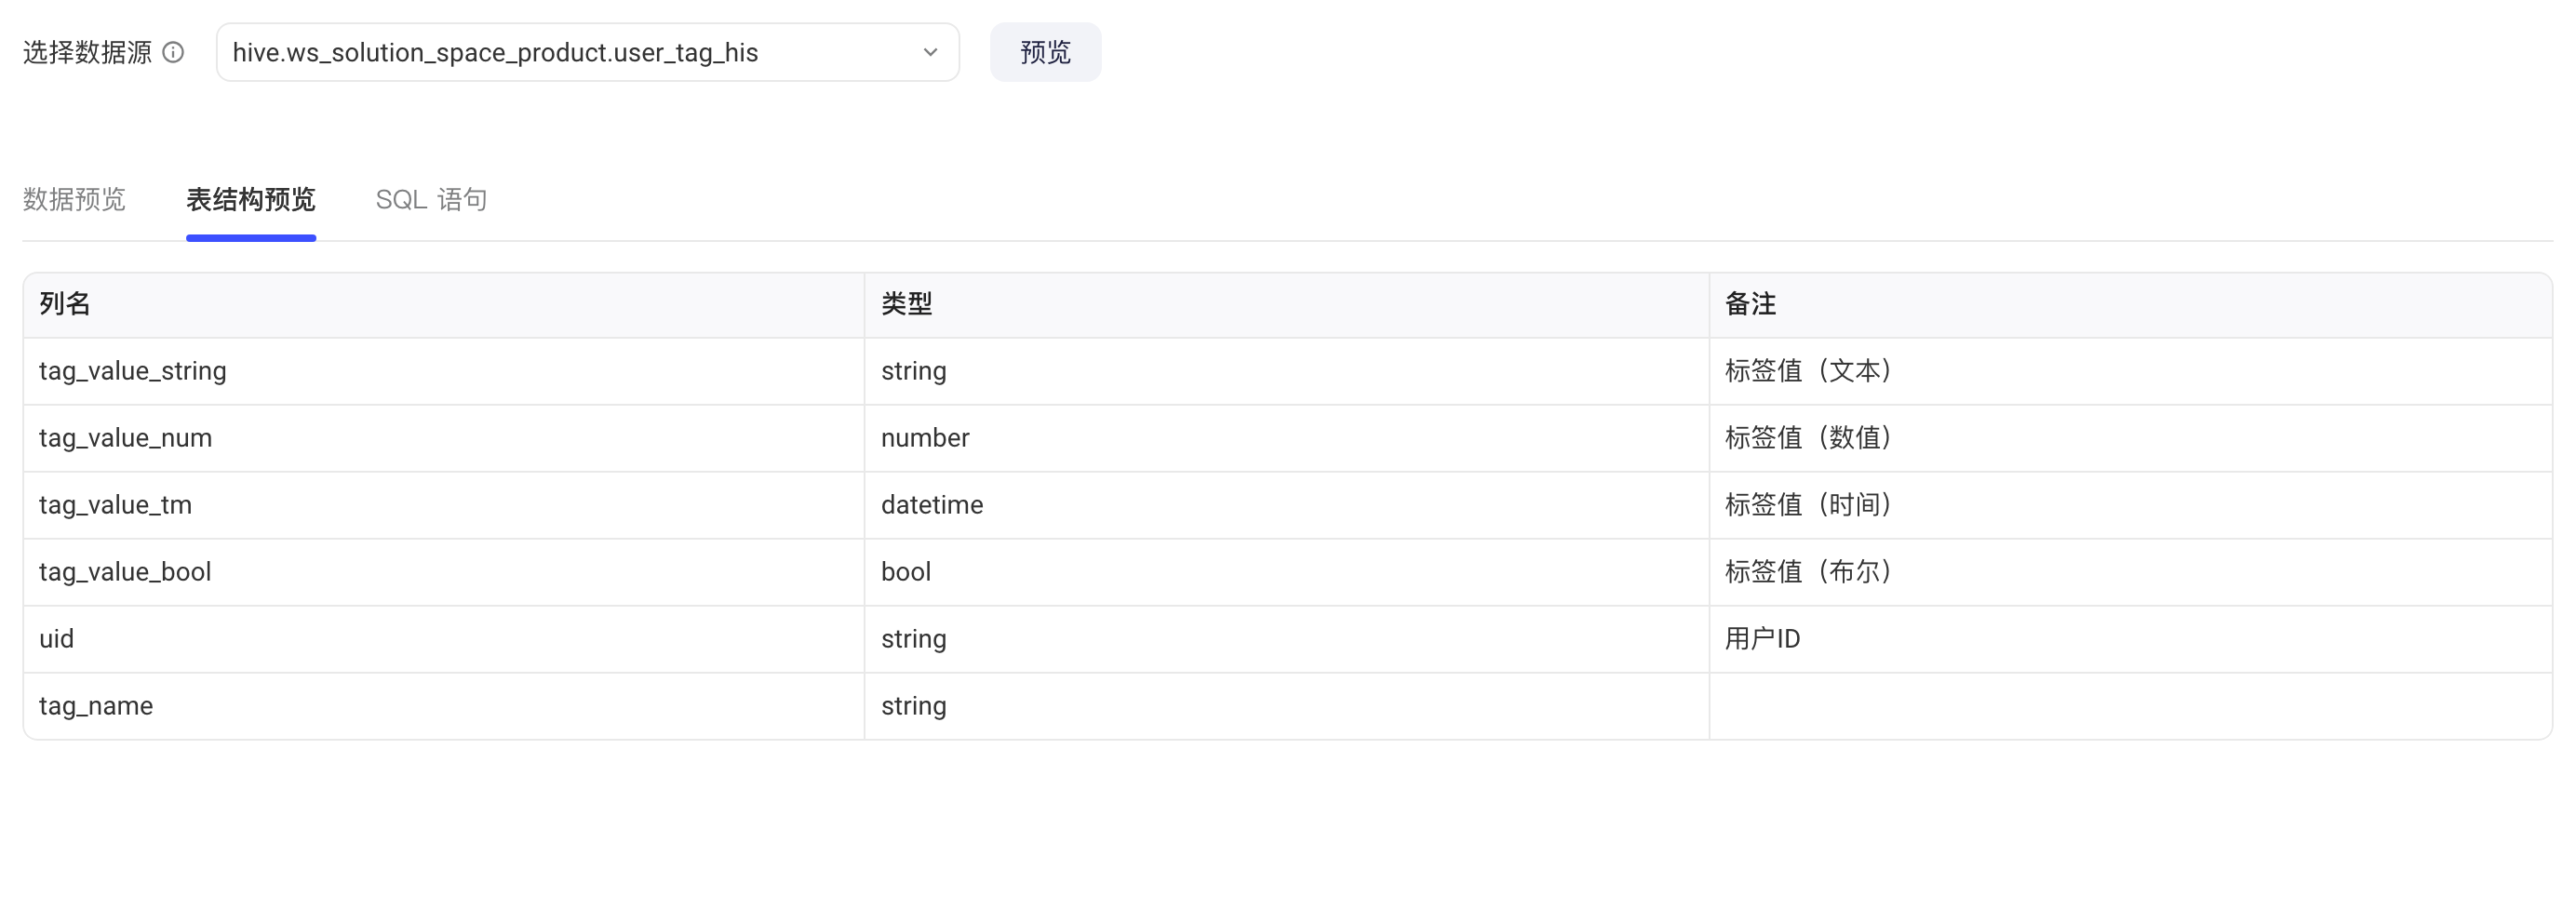Click the 标签值（数值）remark cell
2576x923 pixels.
[x=2131, y=438]
